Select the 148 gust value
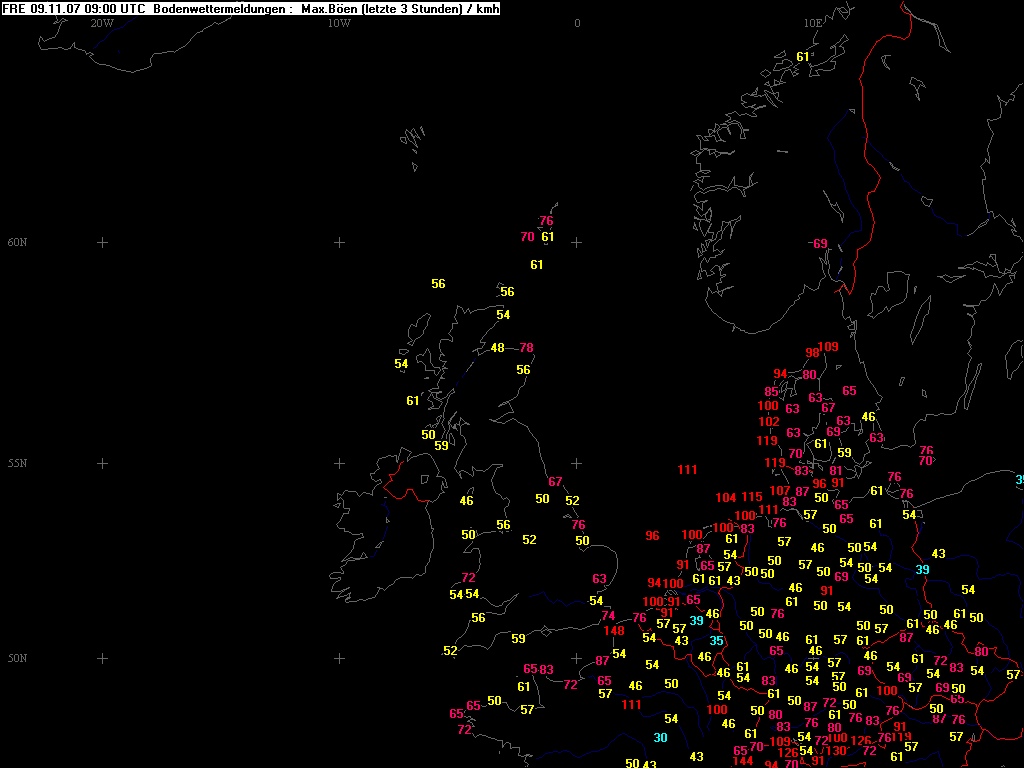The width and height of the screenshot is (1024, 768). click(614, 631)
